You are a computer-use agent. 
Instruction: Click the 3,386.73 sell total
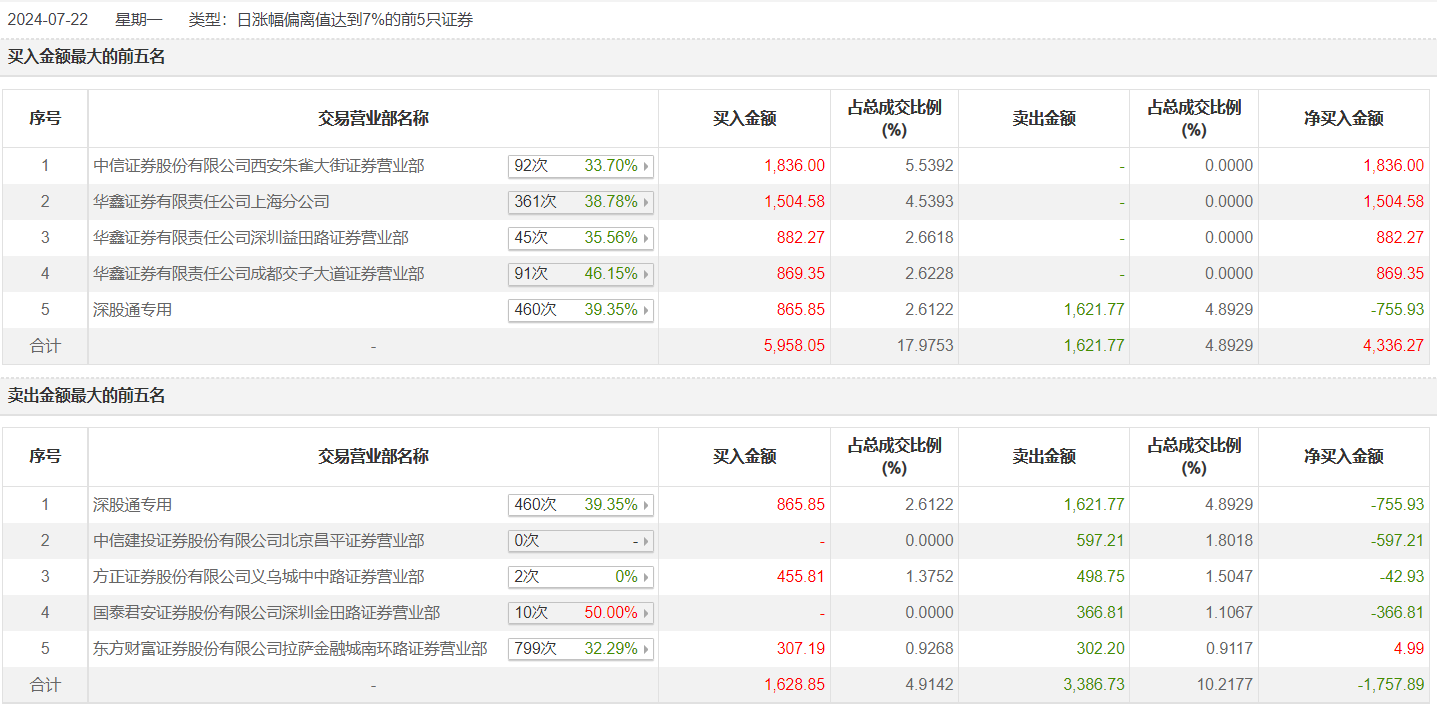click(1093, 685)
